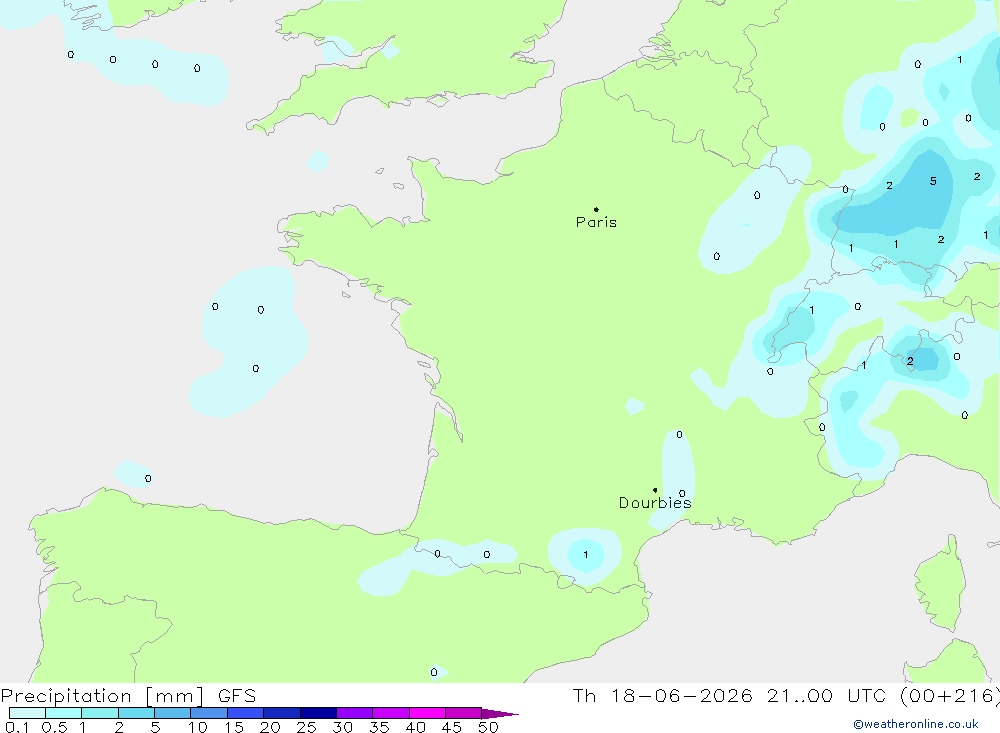Pick the 45–50 mm legend swatch
Viewport: 1000px width, 733px height.
coord(463,713)
